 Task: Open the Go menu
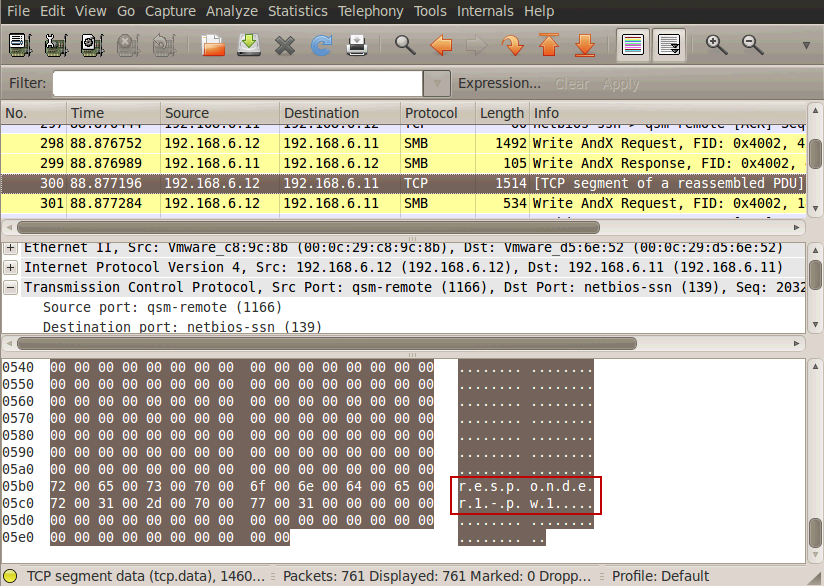[126, 11]
